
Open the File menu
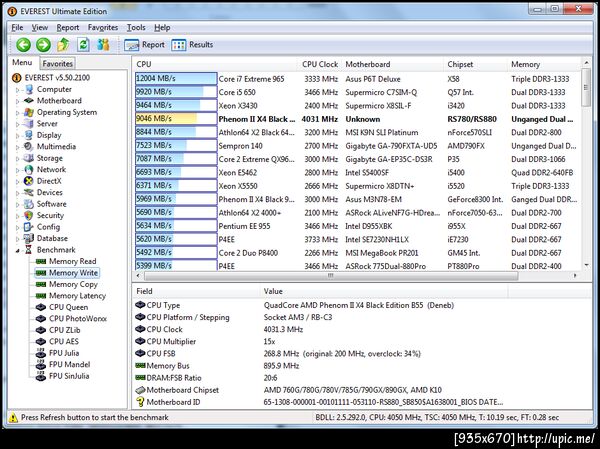click(17, 28)
